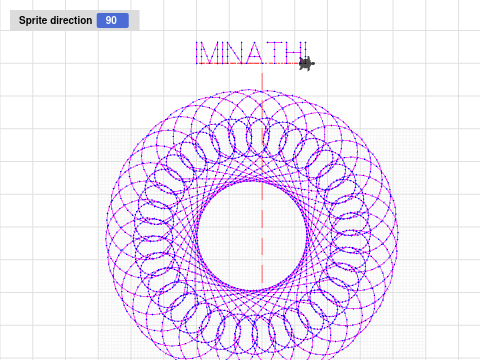Viewport: 480px width, 360px height.
Task: Click the left outer edge of the spirograph
Action: [107, 233]
